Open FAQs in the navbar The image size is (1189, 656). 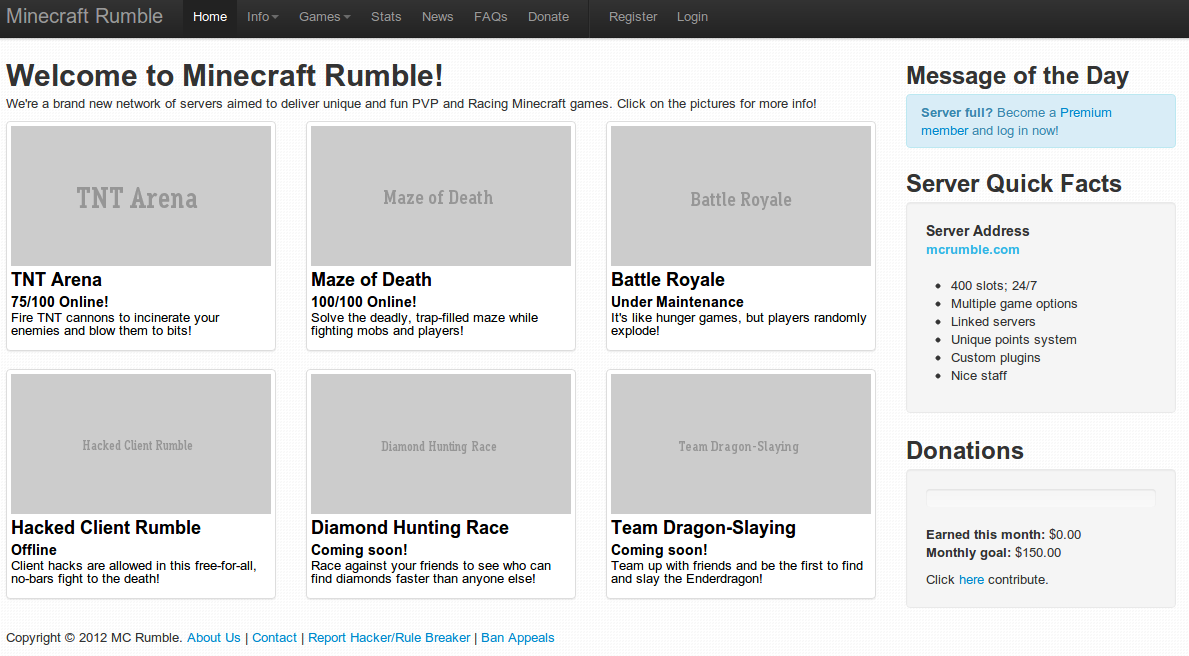click(x=490, y=17)
